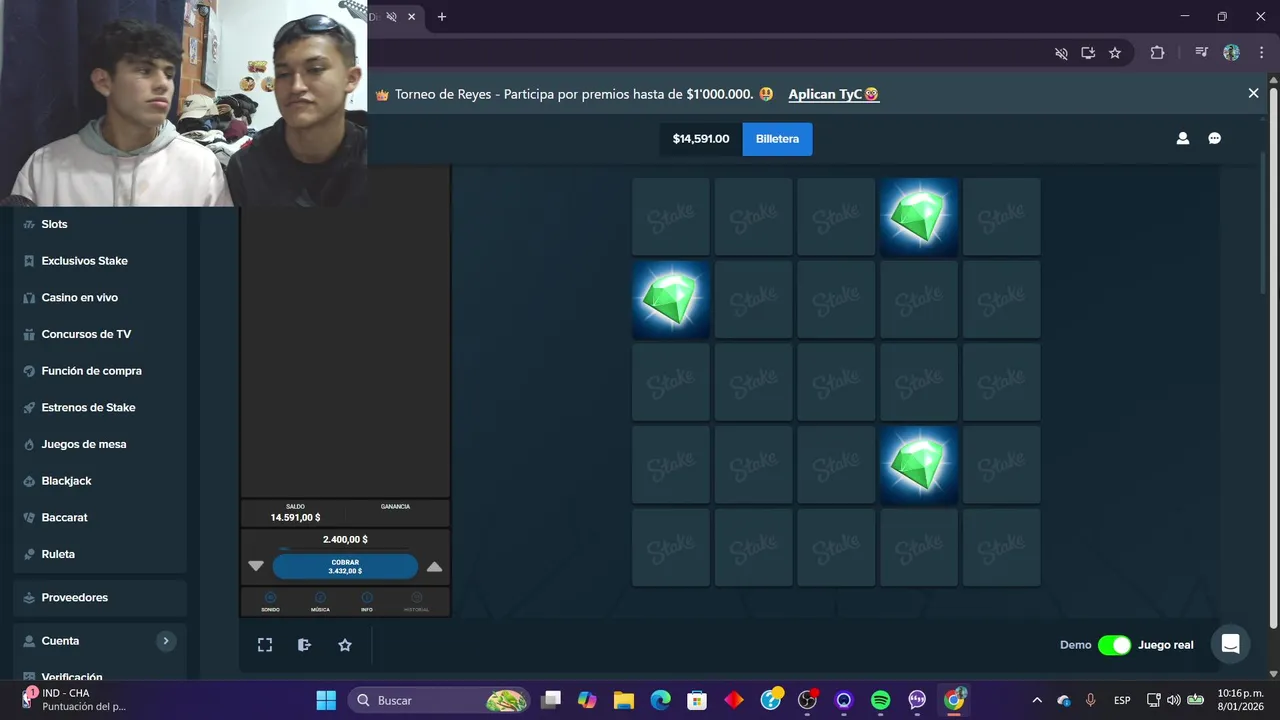The width and height of the screenshot is (1280, 720).
Task: Click the revealed gem in the second row
Action: (671, 300)
